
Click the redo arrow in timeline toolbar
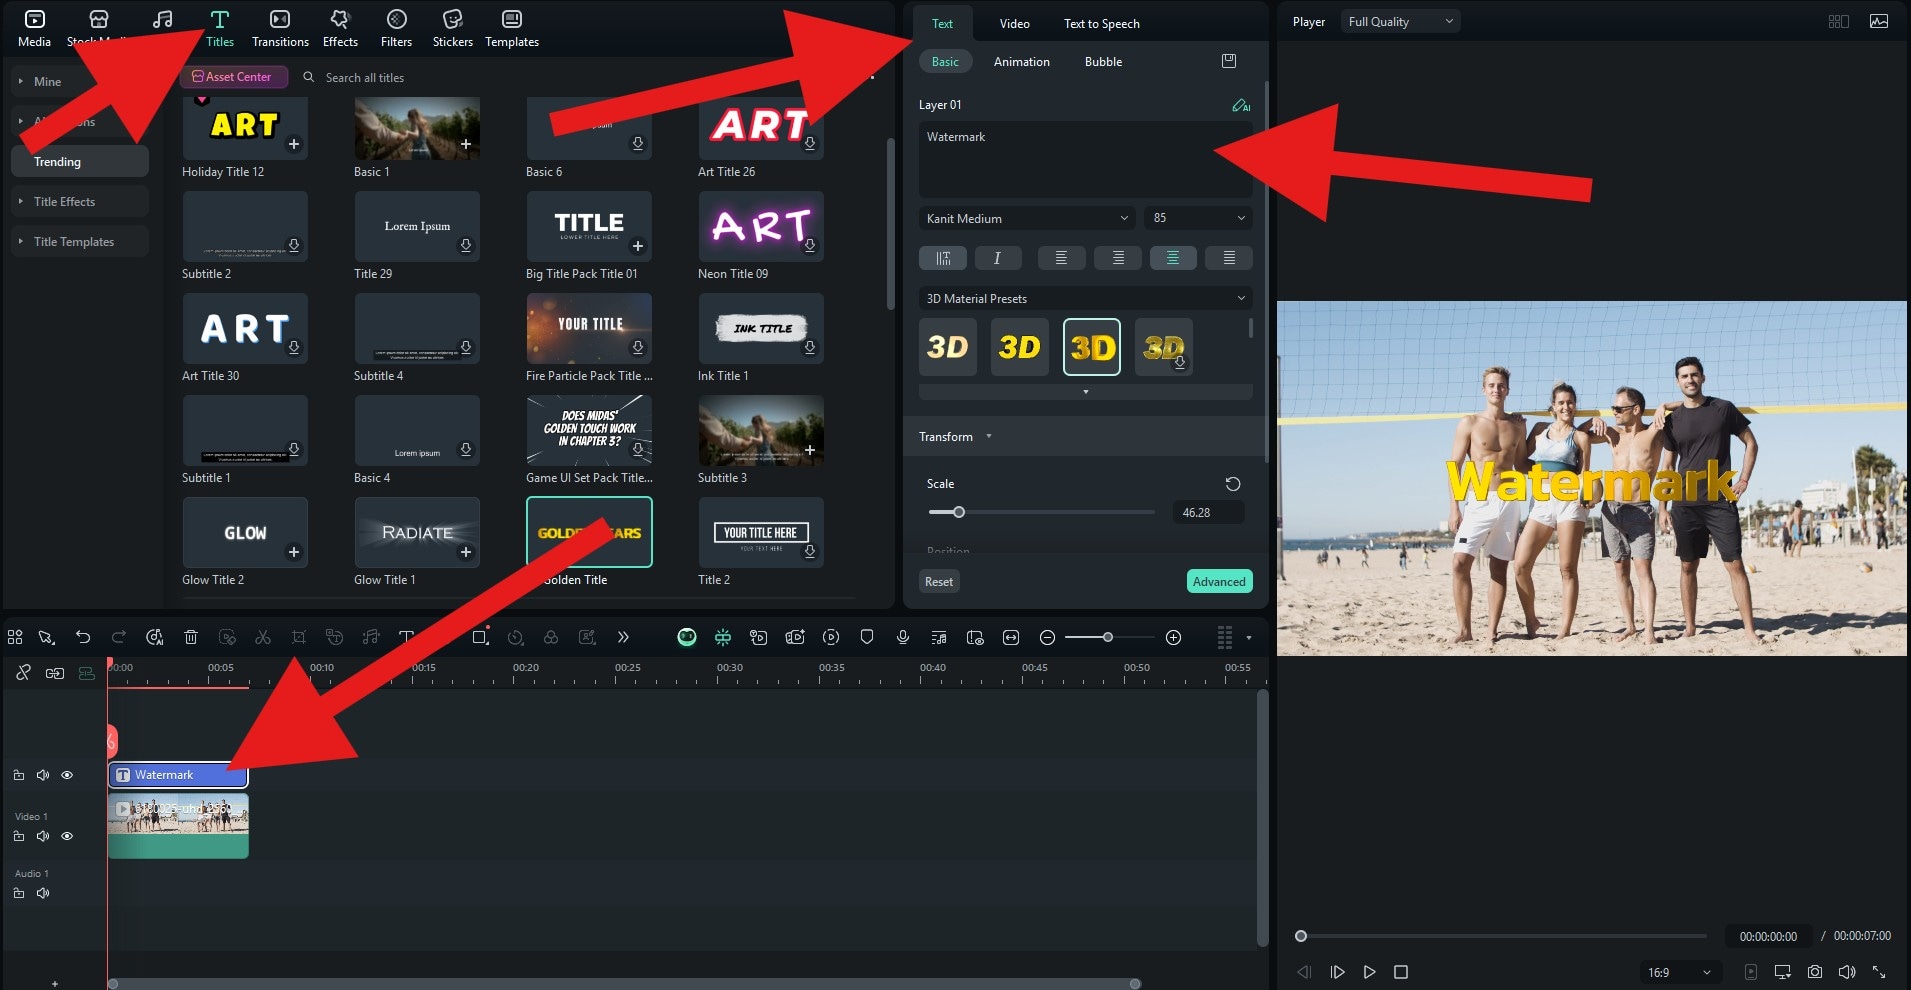(119, 637)
